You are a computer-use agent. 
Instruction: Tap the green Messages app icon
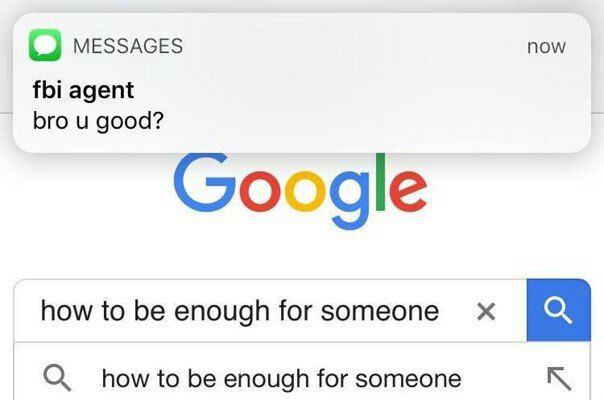[x=45, y=45]
